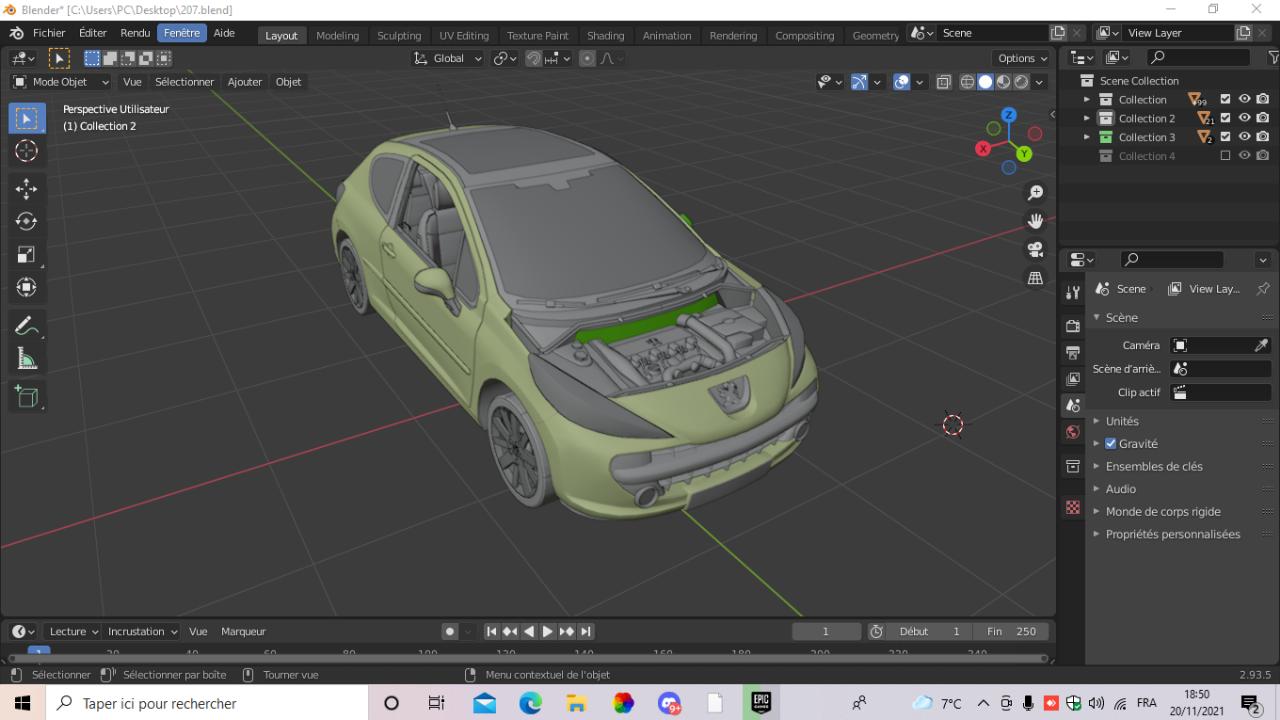Switch to the Sculpting workspace tab

pyautogui.click(x=399, y=35)
